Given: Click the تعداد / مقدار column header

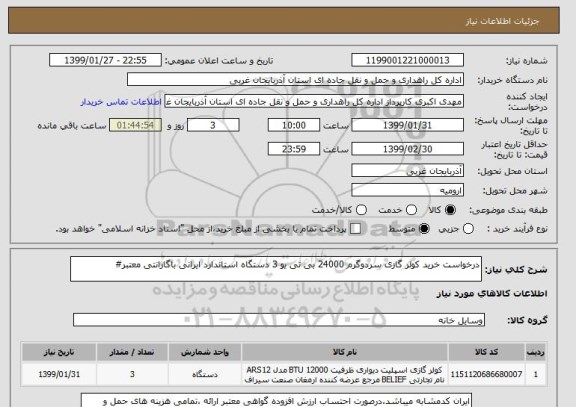Looking at the screenshot, I should (x=132, y=352).
